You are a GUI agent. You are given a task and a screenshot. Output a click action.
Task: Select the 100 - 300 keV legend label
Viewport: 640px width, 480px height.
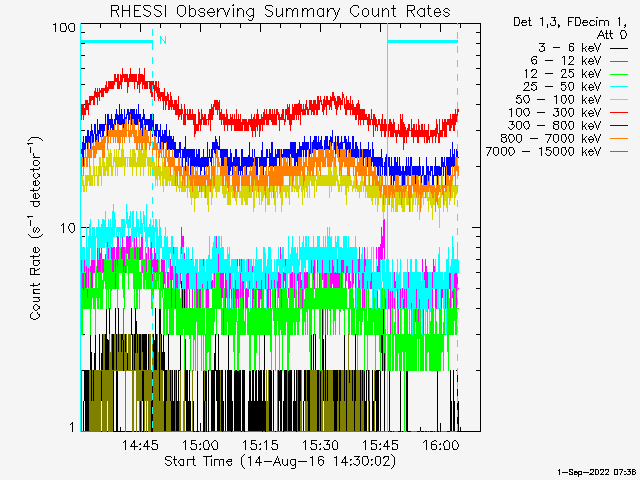554,113
